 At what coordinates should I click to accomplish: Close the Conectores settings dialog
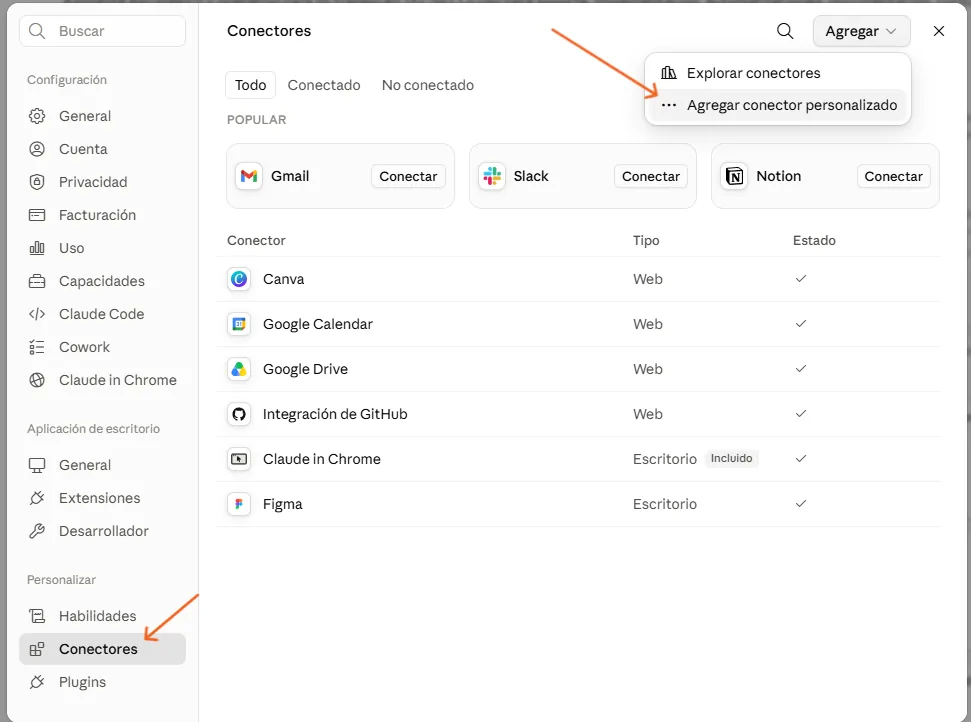939,31
